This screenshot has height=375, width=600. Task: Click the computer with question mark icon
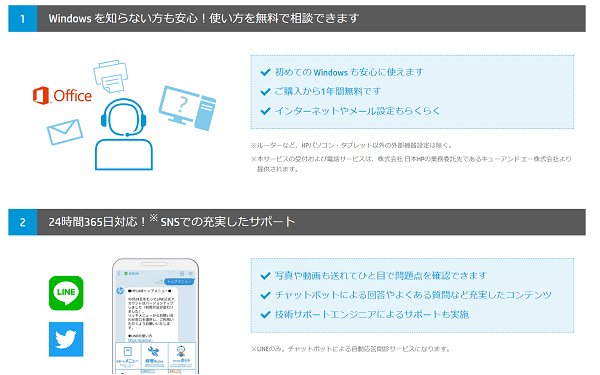point(188,108)
